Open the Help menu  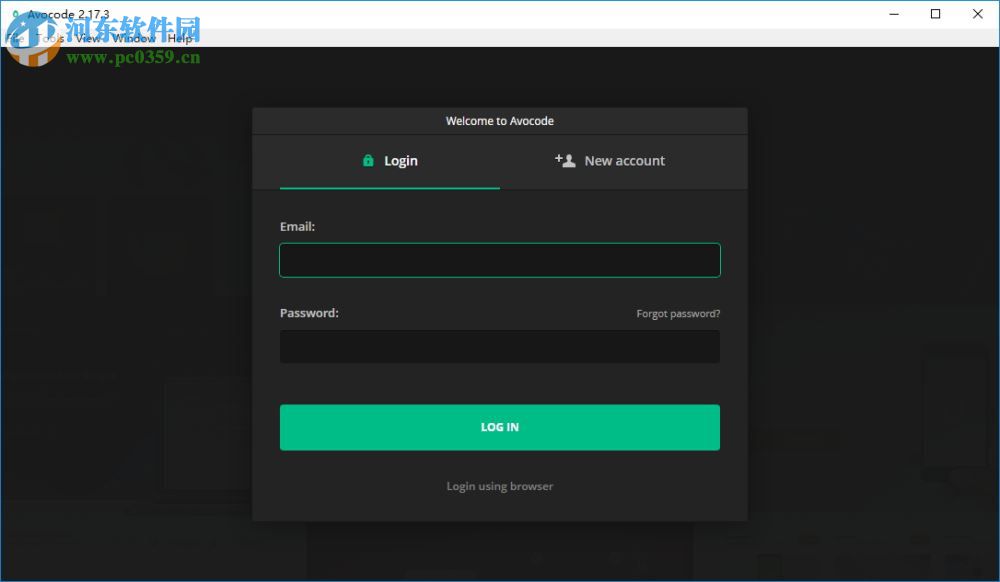click(x=180, y=38)
